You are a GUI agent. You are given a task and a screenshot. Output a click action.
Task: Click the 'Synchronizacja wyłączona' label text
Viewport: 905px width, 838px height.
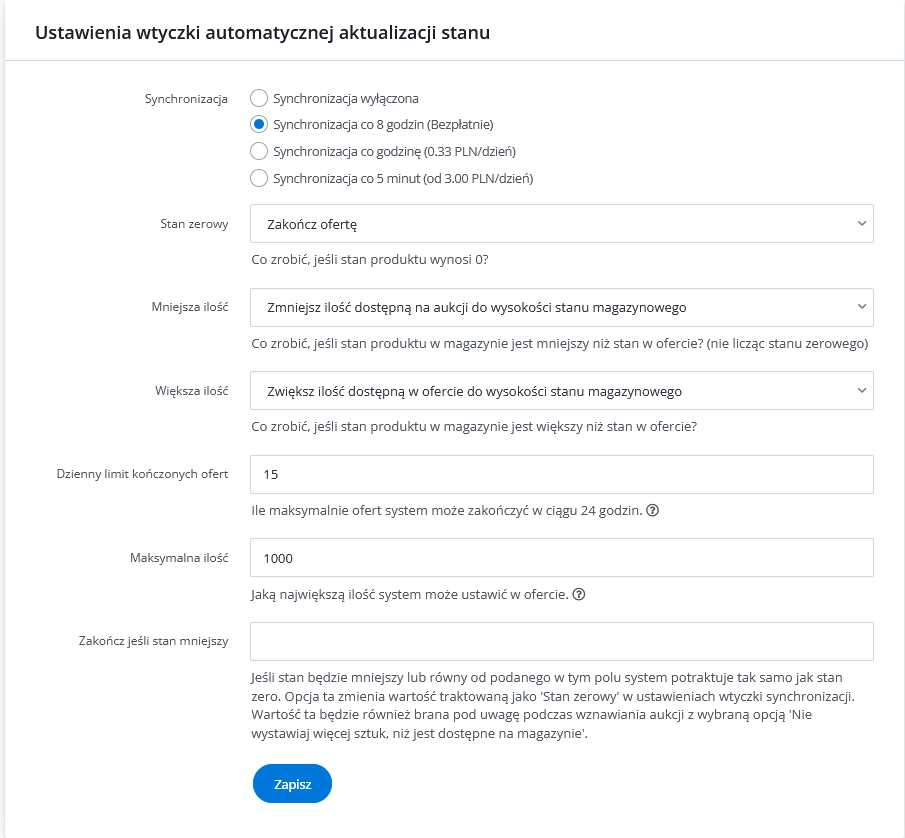345,98
